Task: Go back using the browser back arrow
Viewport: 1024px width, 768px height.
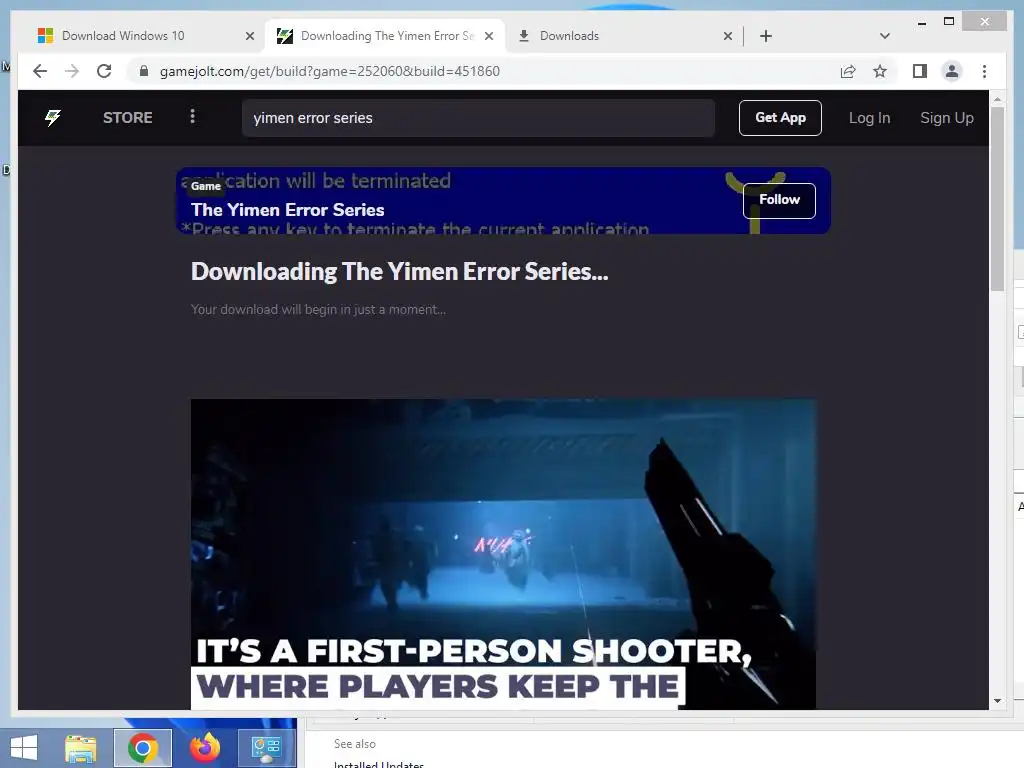Action: pos(40,71)
